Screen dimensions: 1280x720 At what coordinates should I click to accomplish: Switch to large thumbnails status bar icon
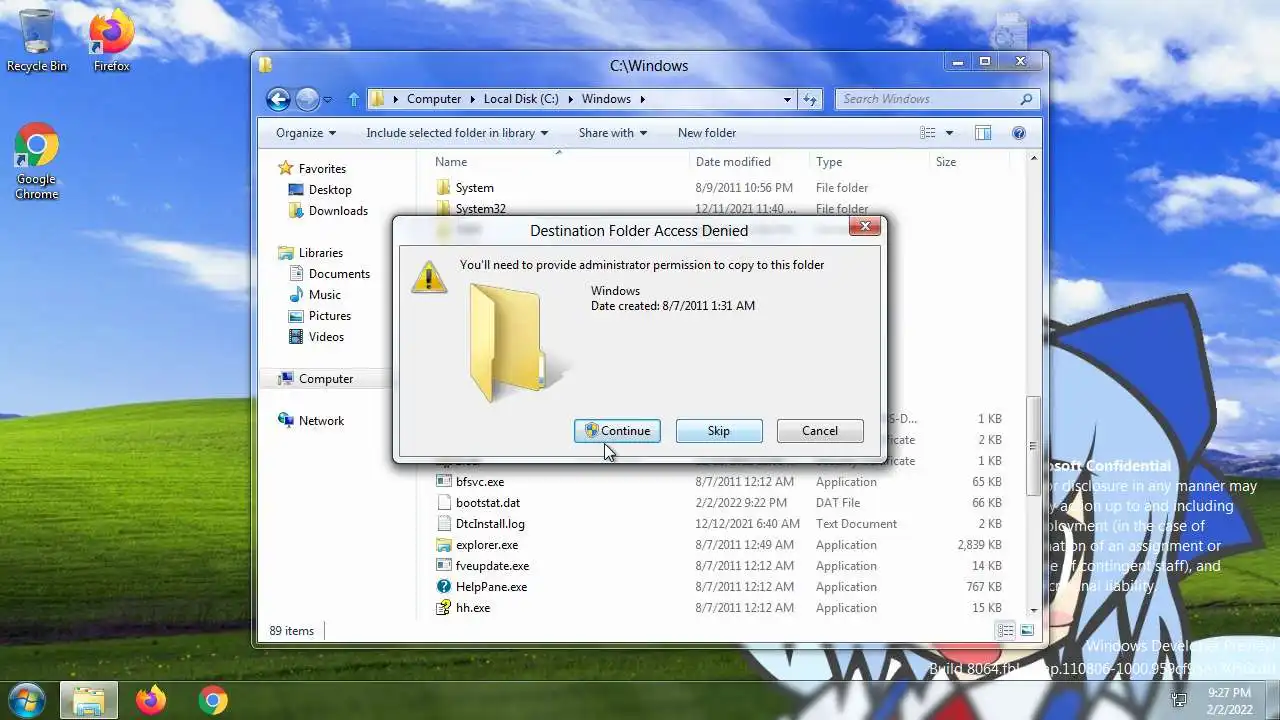(1026, 631)
